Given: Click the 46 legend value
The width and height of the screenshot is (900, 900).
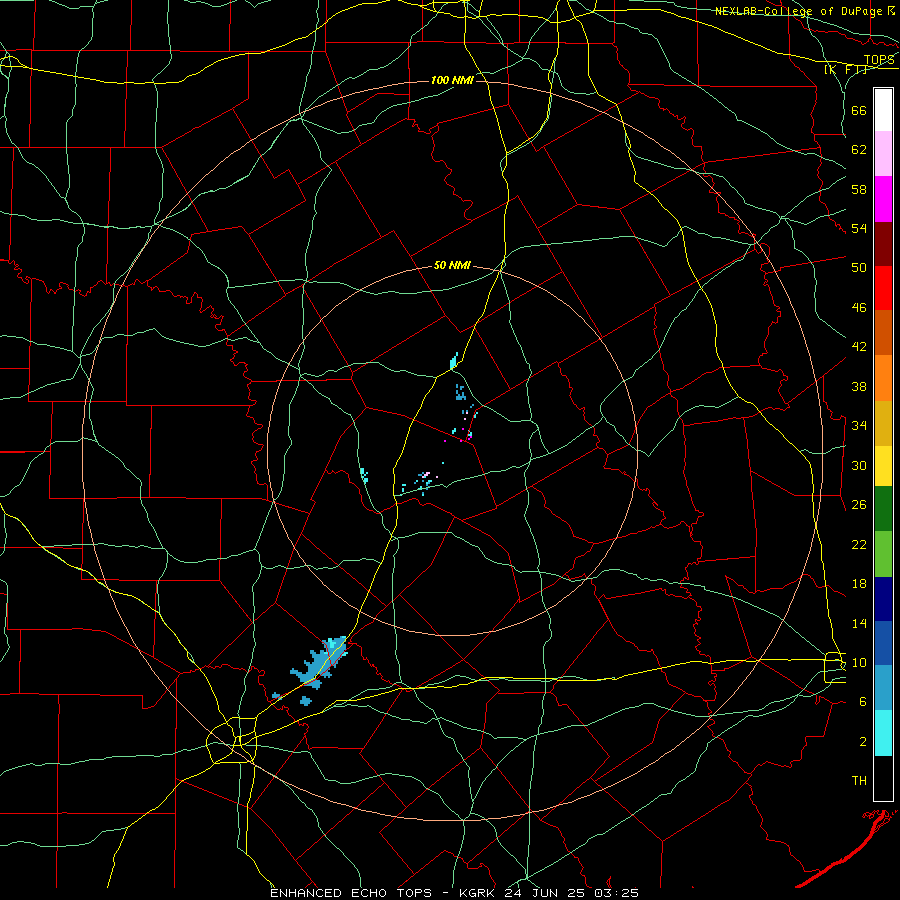Looking at the screenshot, I should [859, 308].
